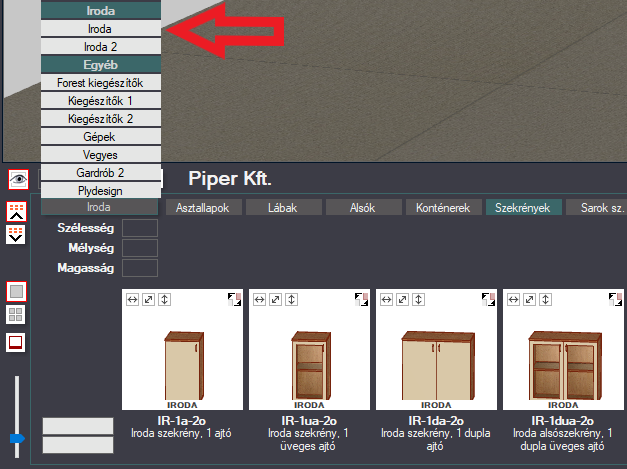
Task: Click IR-1a-2o top-right corner icon
Action: click(x=235, y=299)
